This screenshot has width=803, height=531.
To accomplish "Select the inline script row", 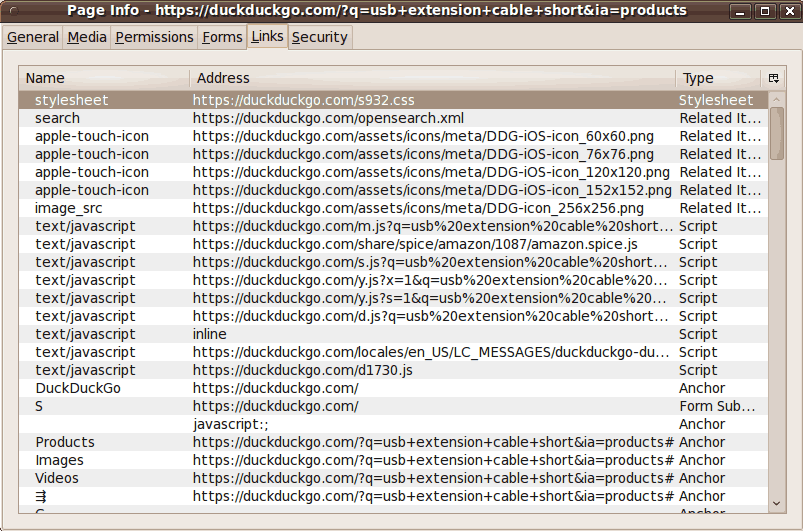I will pyautogui.click(x=393, y=334).
